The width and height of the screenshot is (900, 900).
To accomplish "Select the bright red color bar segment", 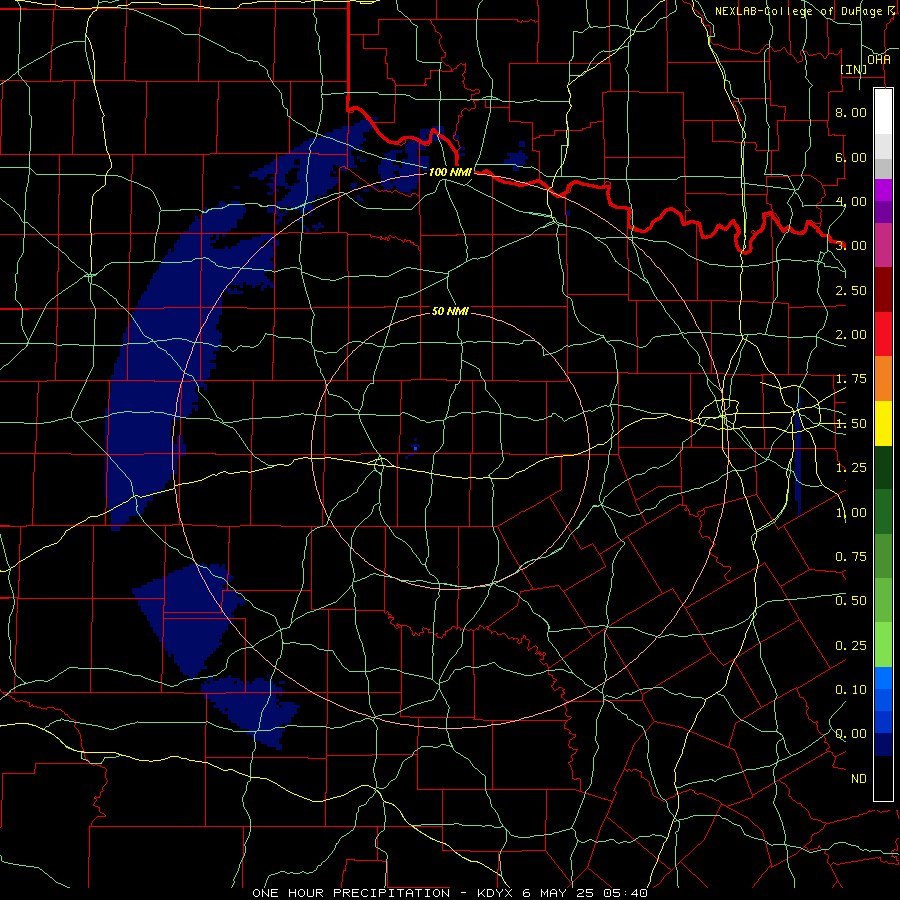I will [x=883, y=334].
